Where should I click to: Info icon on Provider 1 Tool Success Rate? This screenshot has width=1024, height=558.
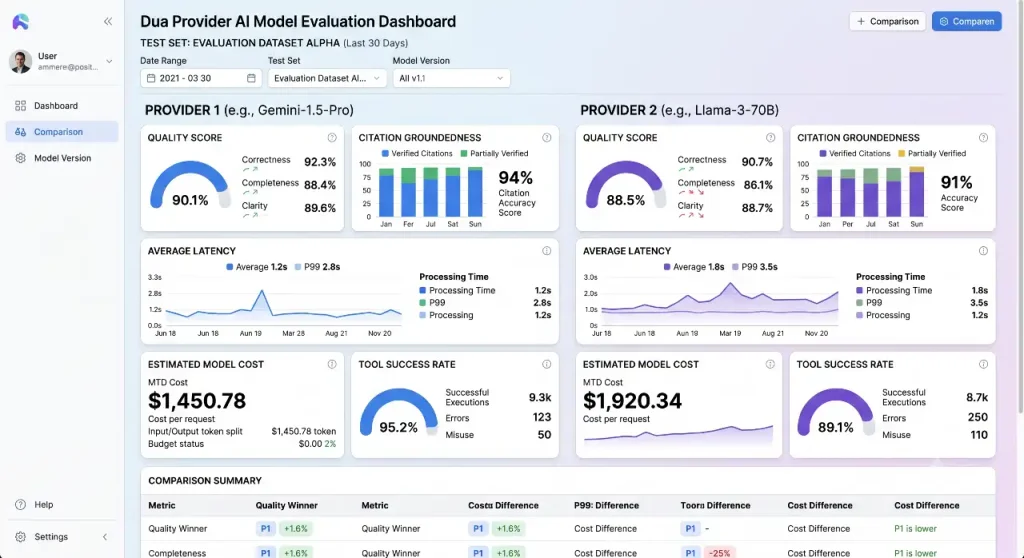pos(547,365)
